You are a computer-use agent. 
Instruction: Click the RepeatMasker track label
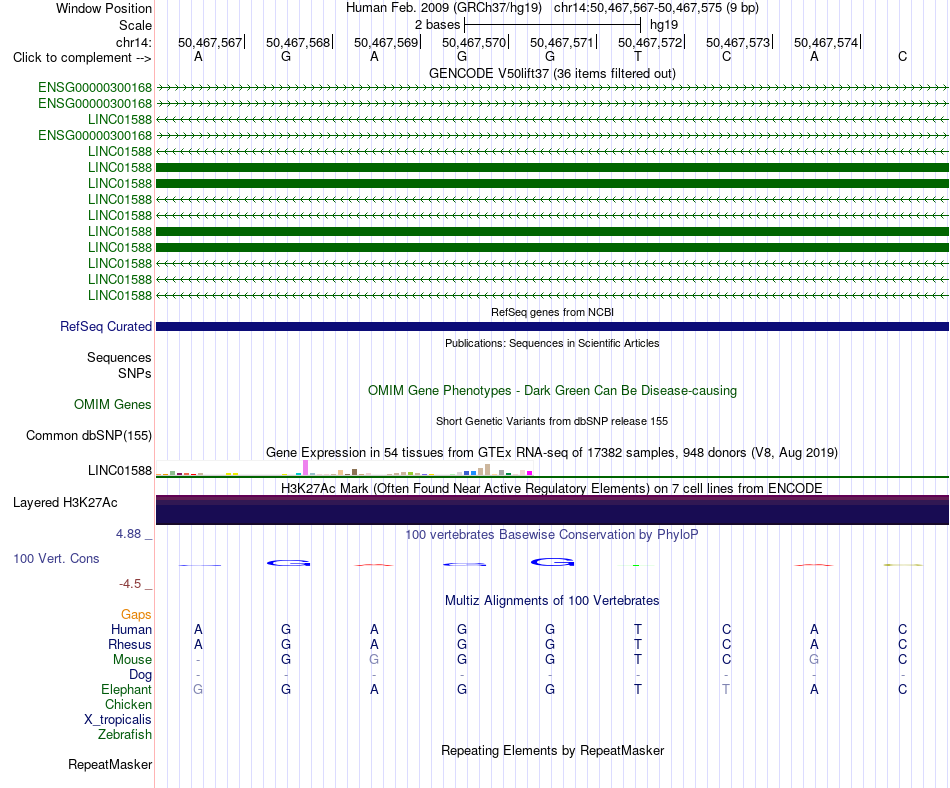pos(110,764)
